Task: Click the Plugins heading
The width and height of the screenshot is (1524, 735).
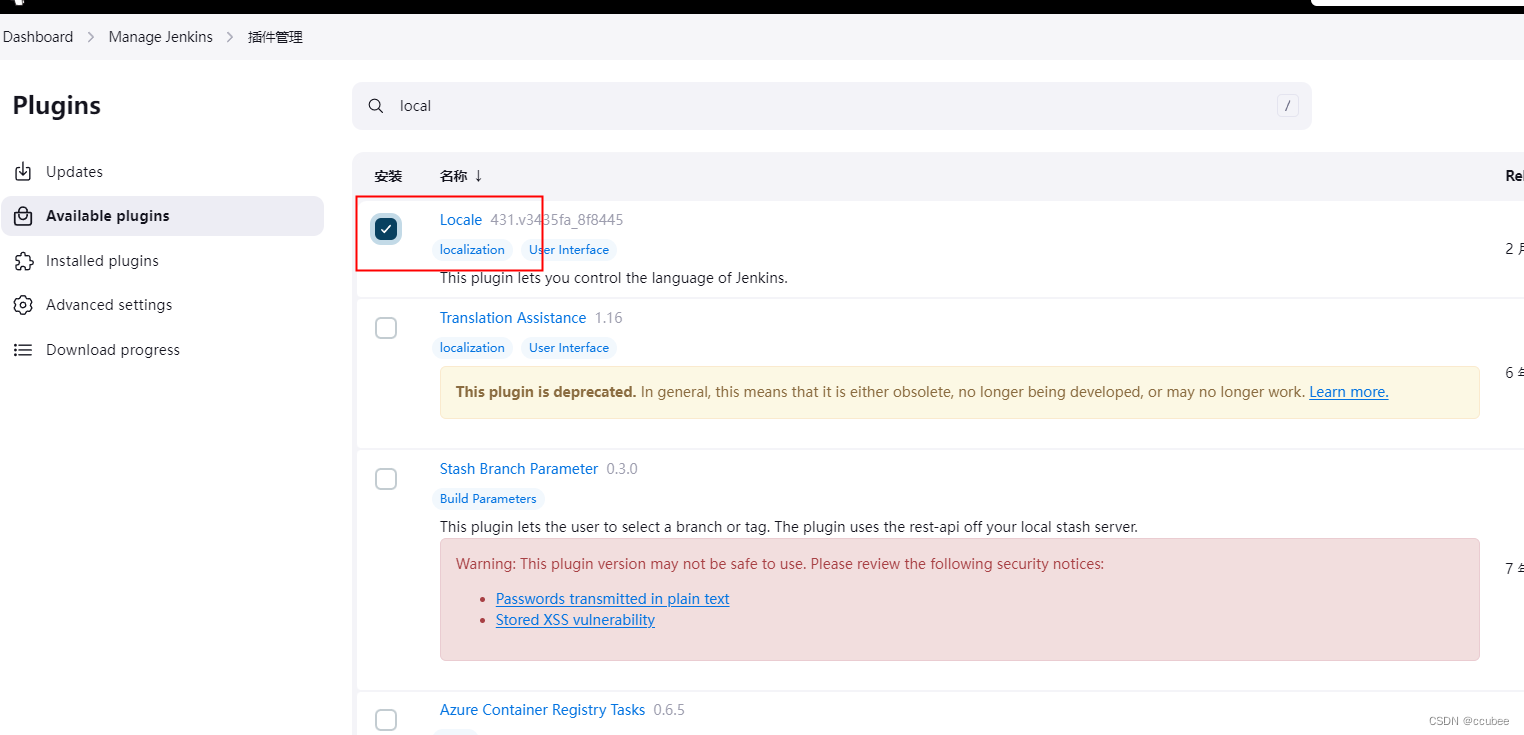Action: coord(57,106)
